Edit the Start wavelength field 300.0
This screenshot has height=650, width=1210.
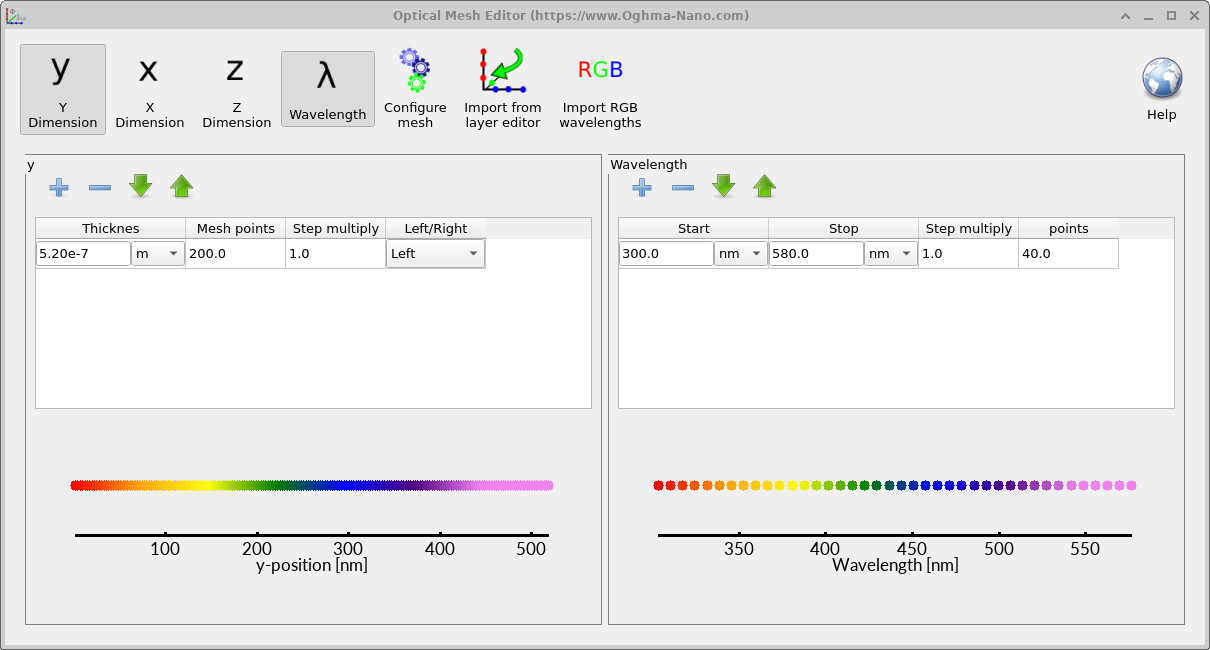[x=667, y=254]
